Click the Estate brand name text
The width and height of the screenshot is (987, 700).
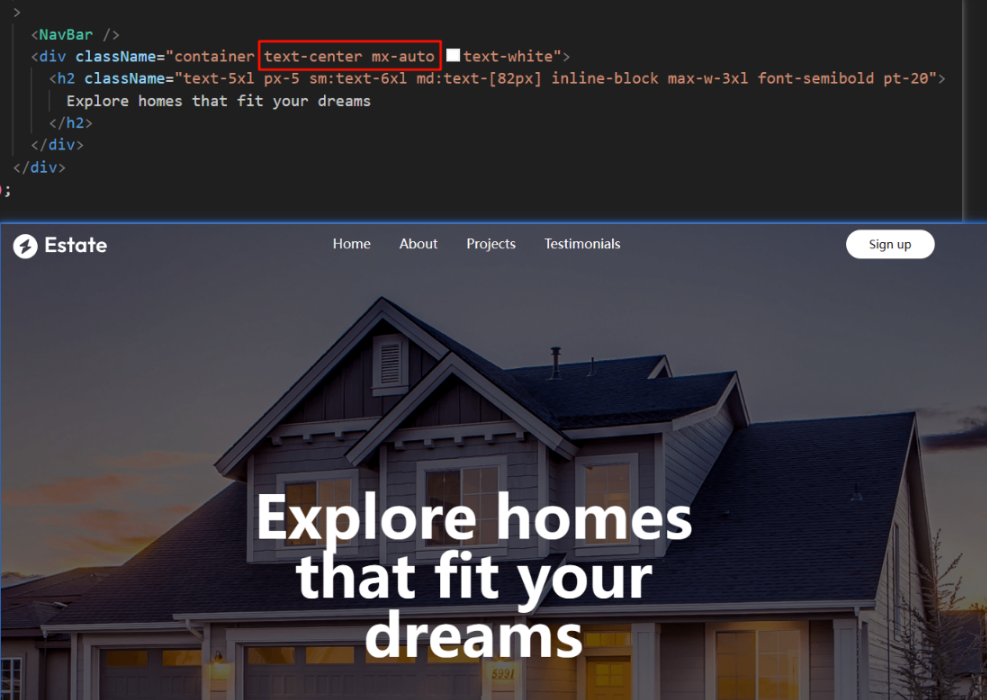(76, 245)
